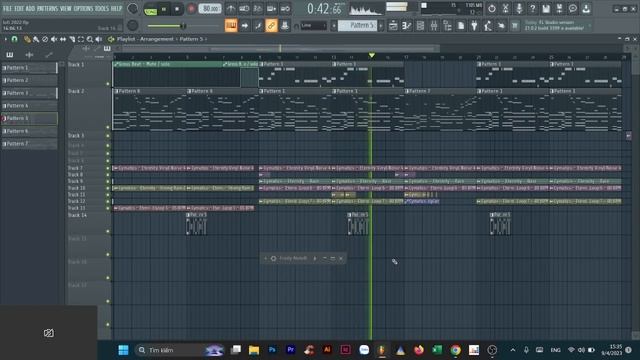Click the chat bubble icon
This screenshot has width=640, height=360.
tap(573, 9)
